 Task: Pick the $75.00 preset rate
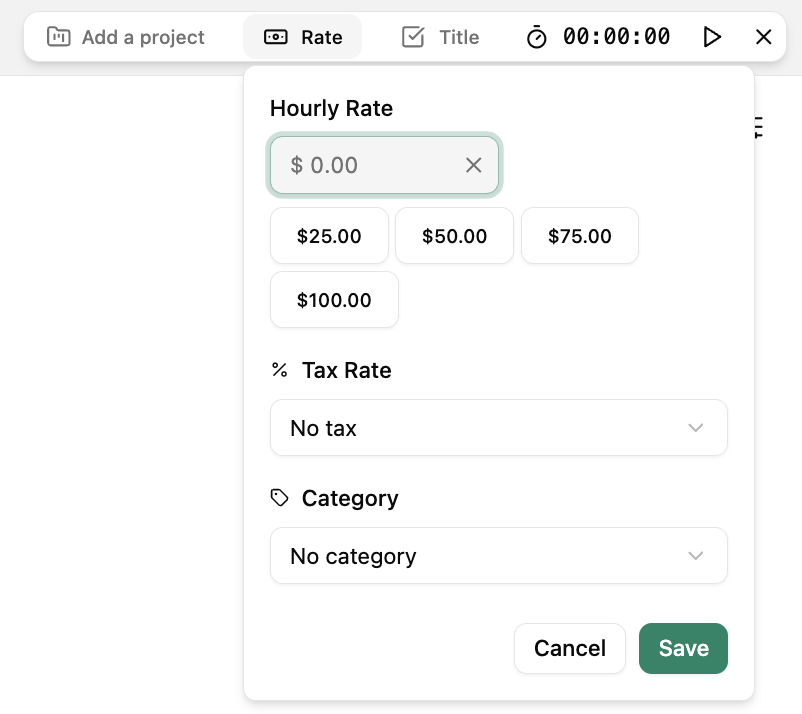point(580,236)
